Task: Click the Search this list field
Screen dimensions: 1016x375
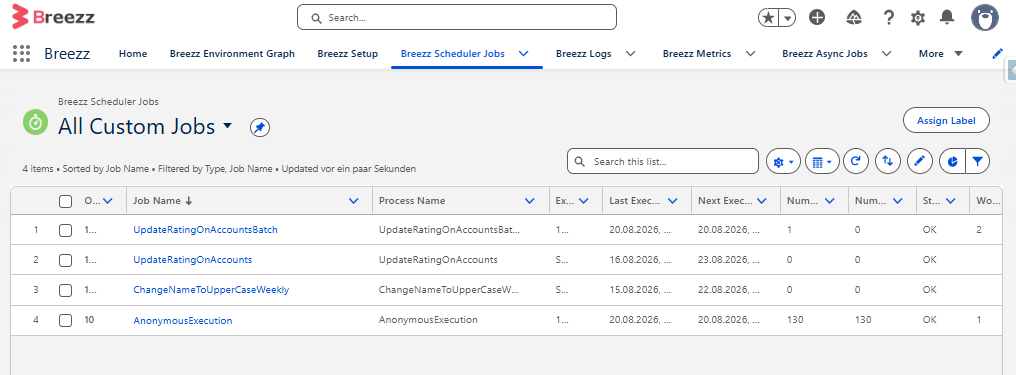Action: pos(663,162)
